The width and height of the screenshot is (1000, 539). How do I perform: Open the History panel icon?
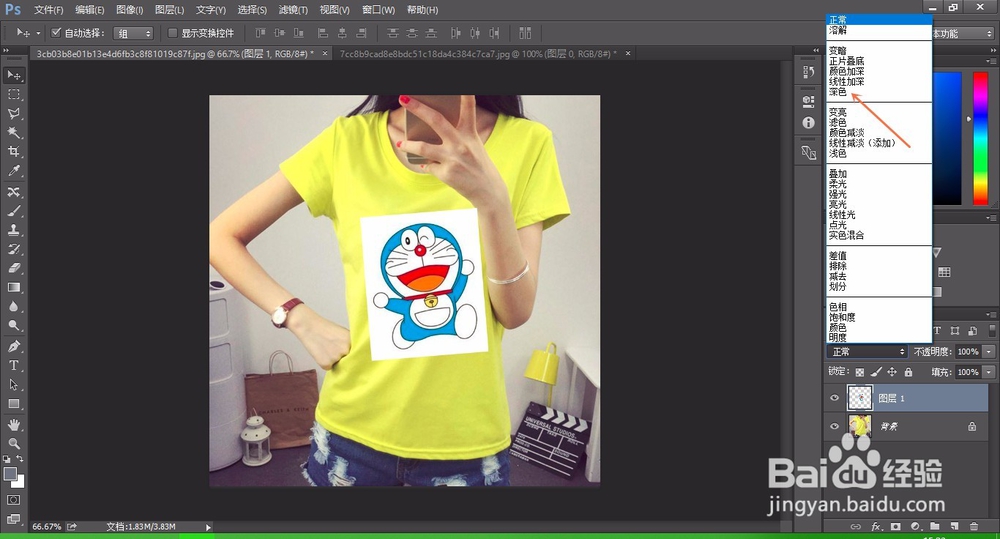(809, 72)
